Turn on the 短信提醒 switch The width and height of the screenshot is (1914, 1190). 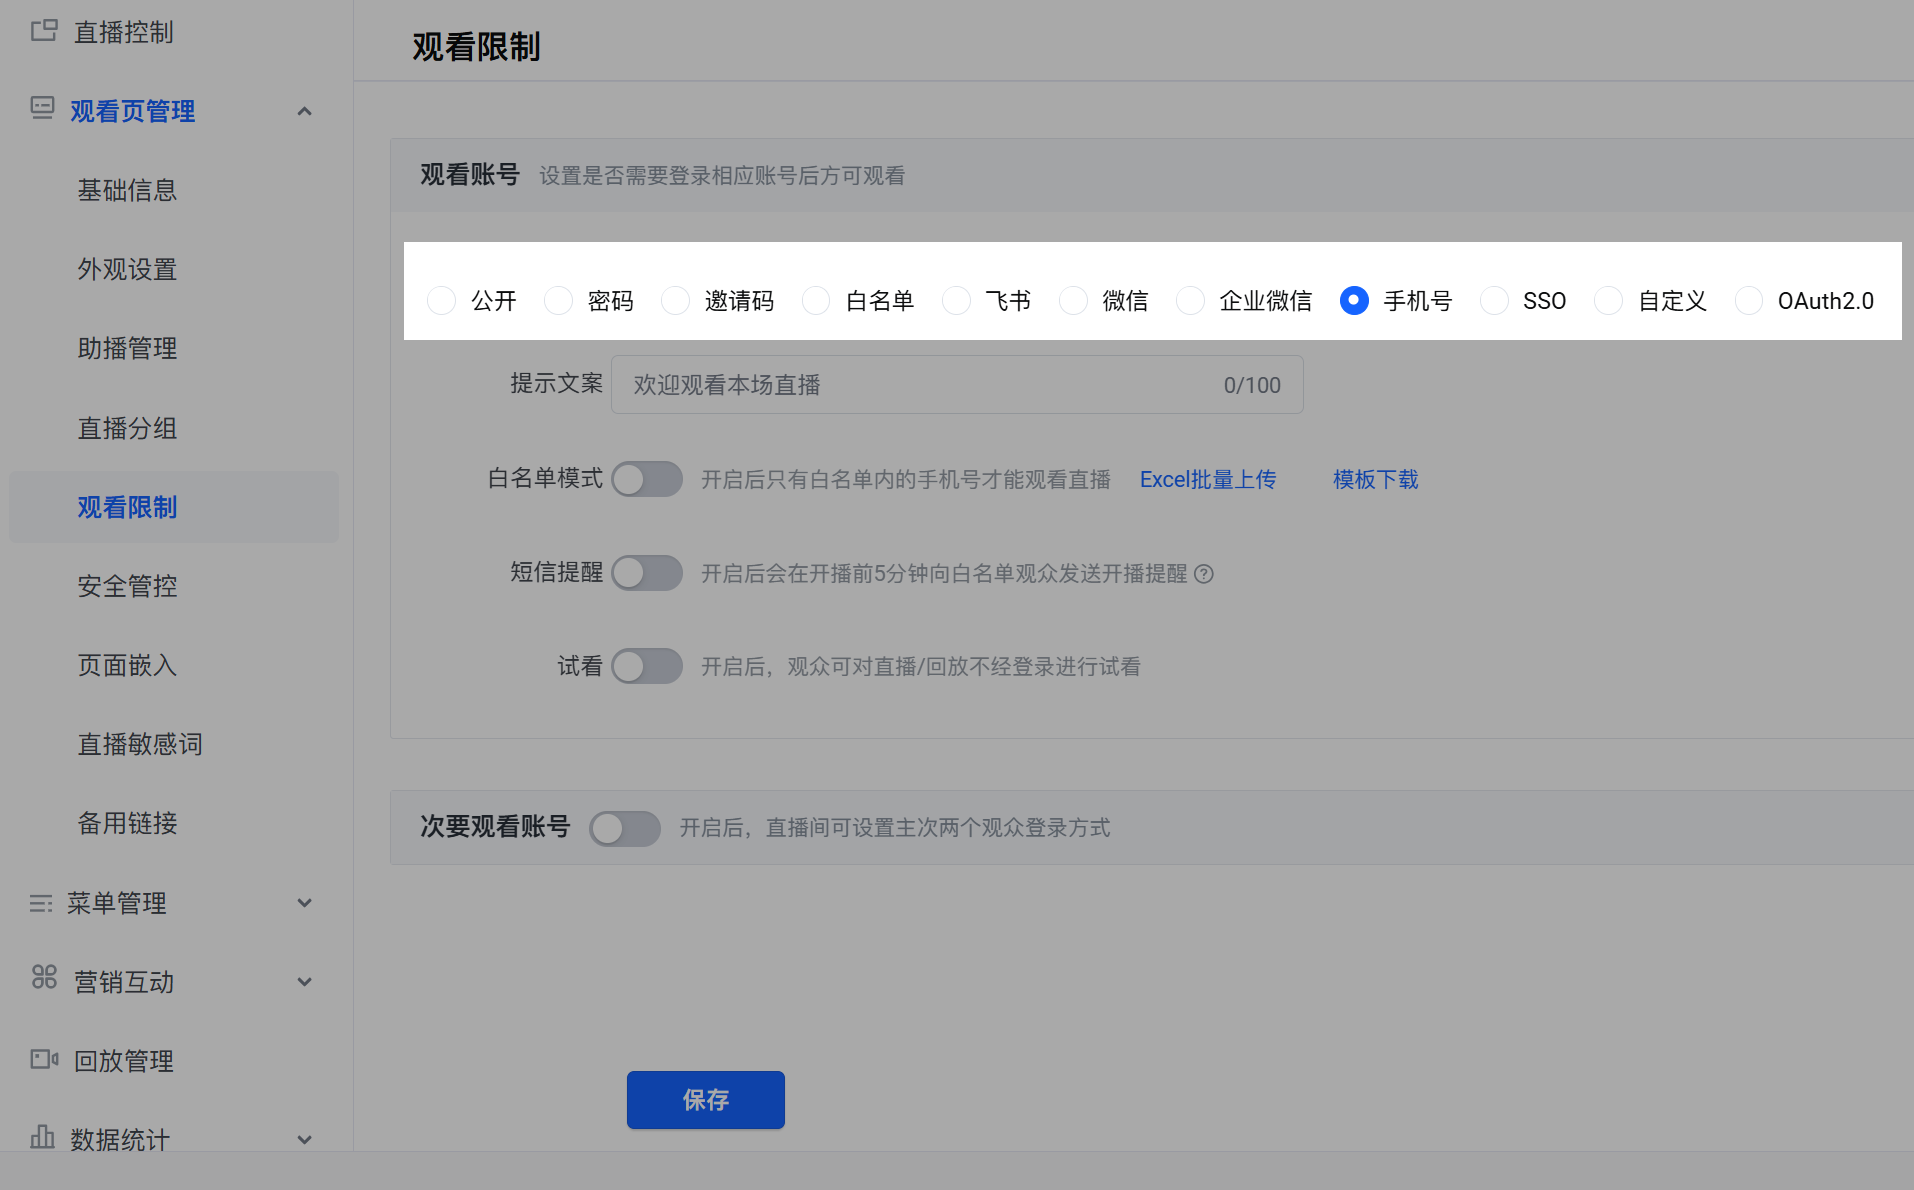pyautogui.click(x=647, y=573)
